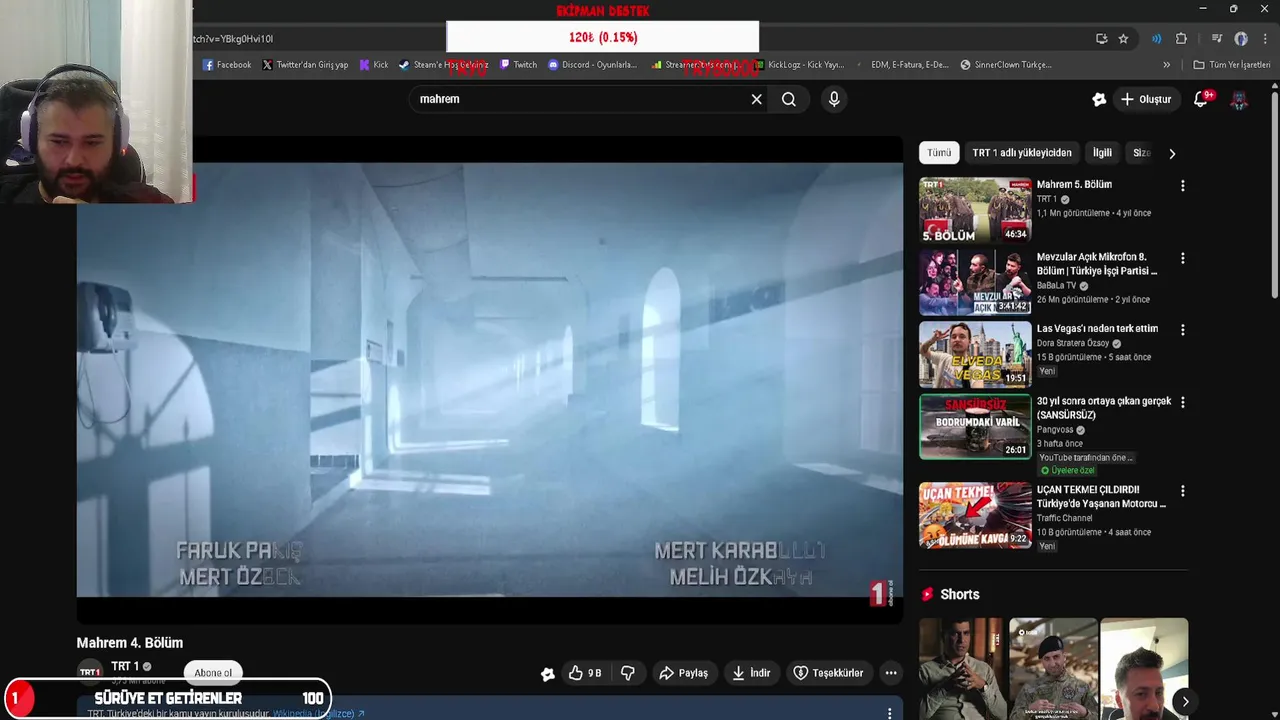Image resolution: width=1280 pixels, height=720 pixels.
Task: Submit search with the magnifier icon
Action: (789, 99)
